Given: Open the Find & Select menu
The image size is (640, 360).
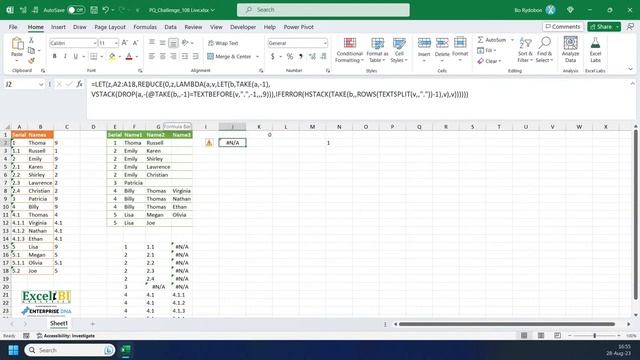Looking at the screenshot, I should click(544, 50).
